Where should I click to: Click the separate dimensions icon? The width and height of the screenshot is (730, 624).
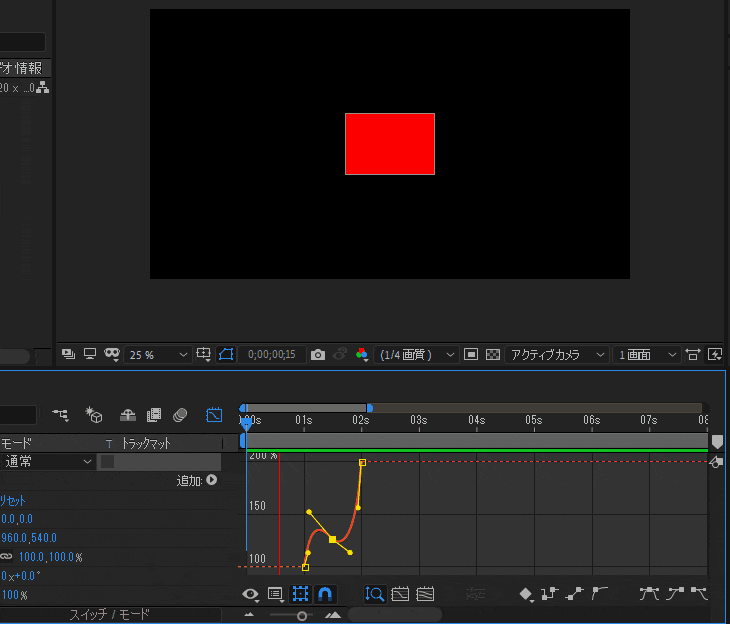pyautogui.click(x=475, y=594)
